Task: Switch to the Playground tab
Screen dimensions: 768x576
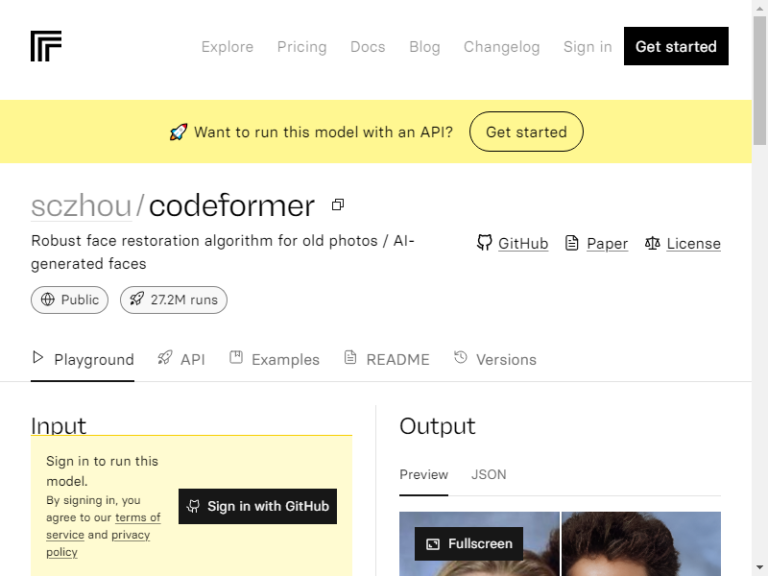Action: [82, 360]
